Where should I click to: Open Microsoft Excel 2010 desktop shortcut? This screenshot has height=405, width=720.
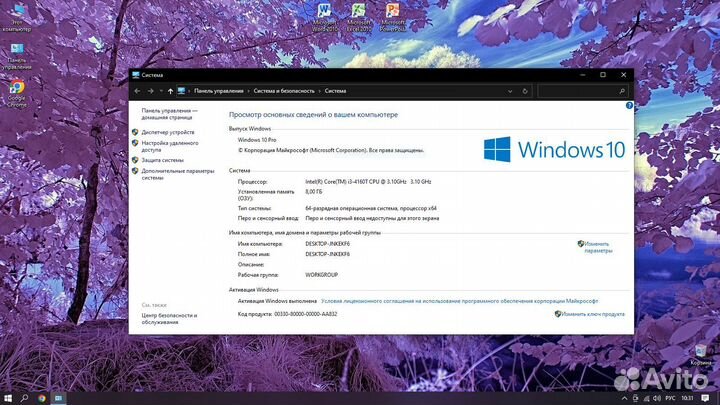pyautogui.click(x=359, y=17)
